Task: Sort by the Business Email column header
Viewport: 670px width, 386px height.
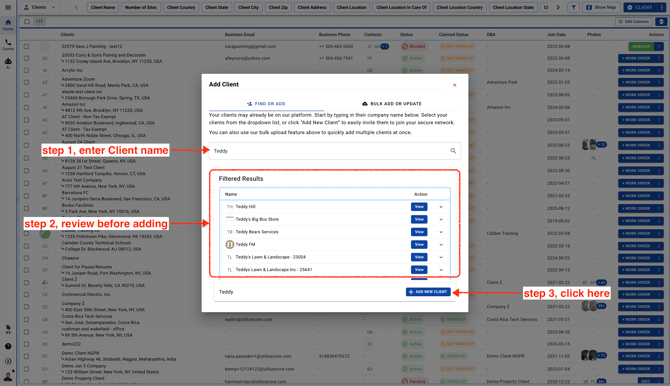Action: point(240,35)
